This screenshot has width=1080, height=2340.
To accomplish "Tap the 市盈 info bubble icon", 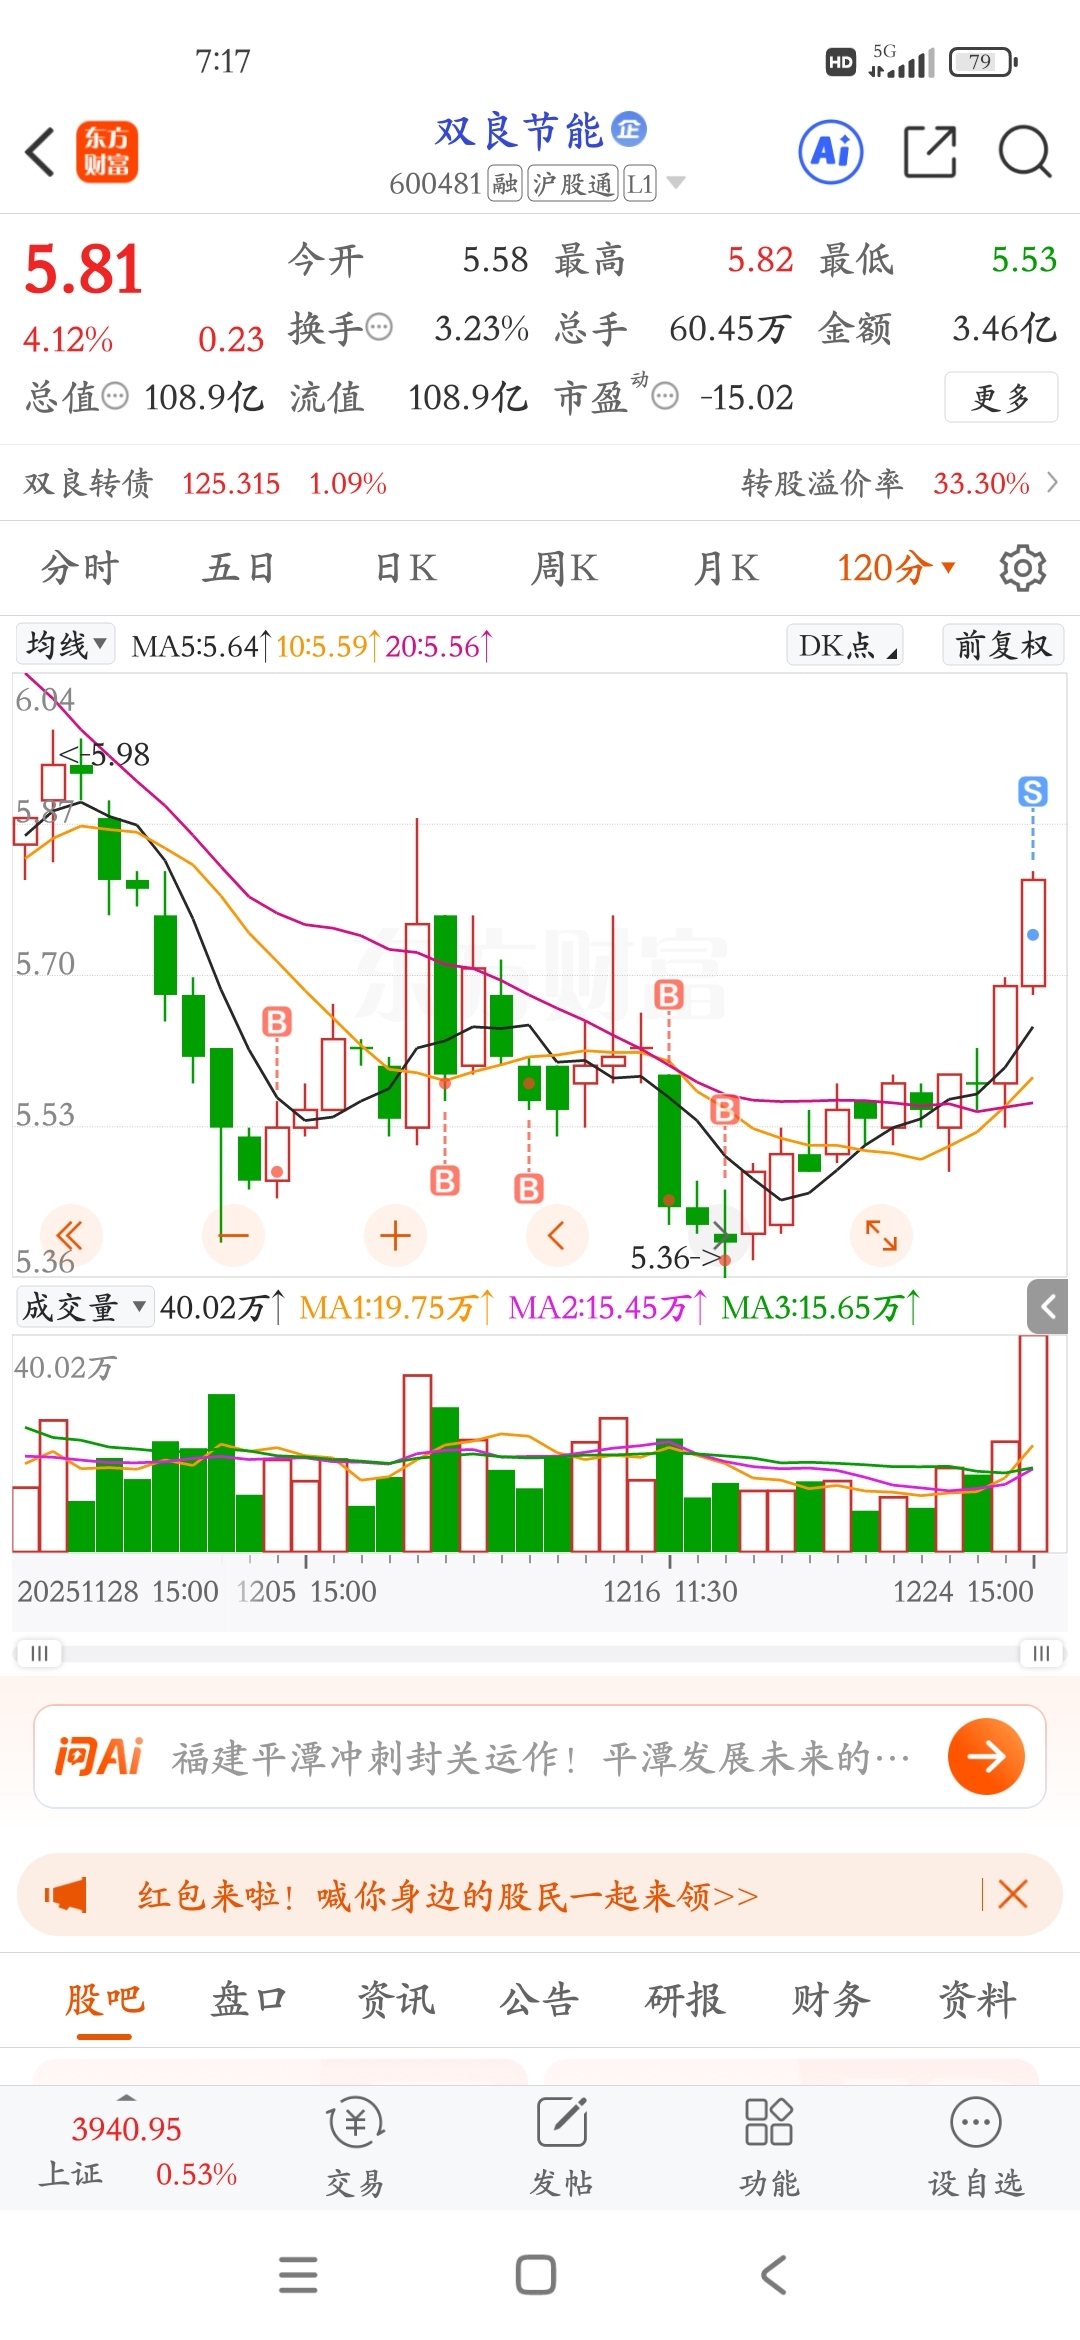I will click(665, 396).
